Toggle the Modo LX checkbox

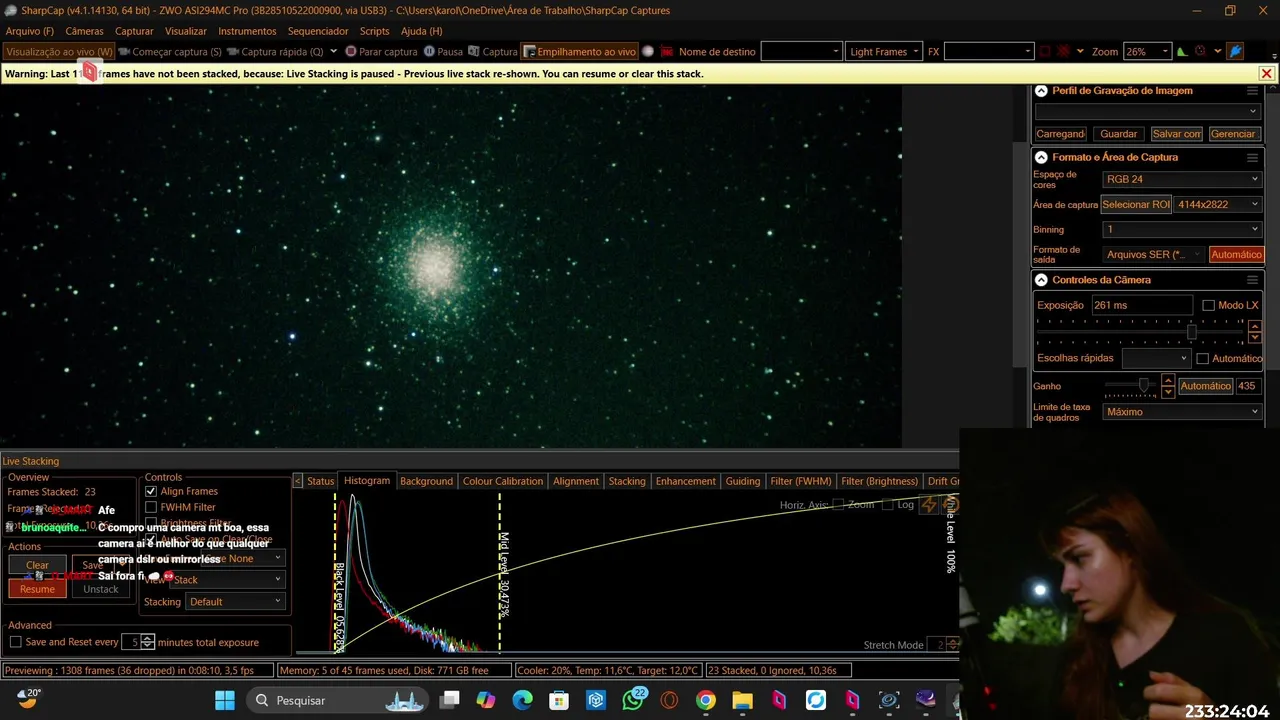1208,305
